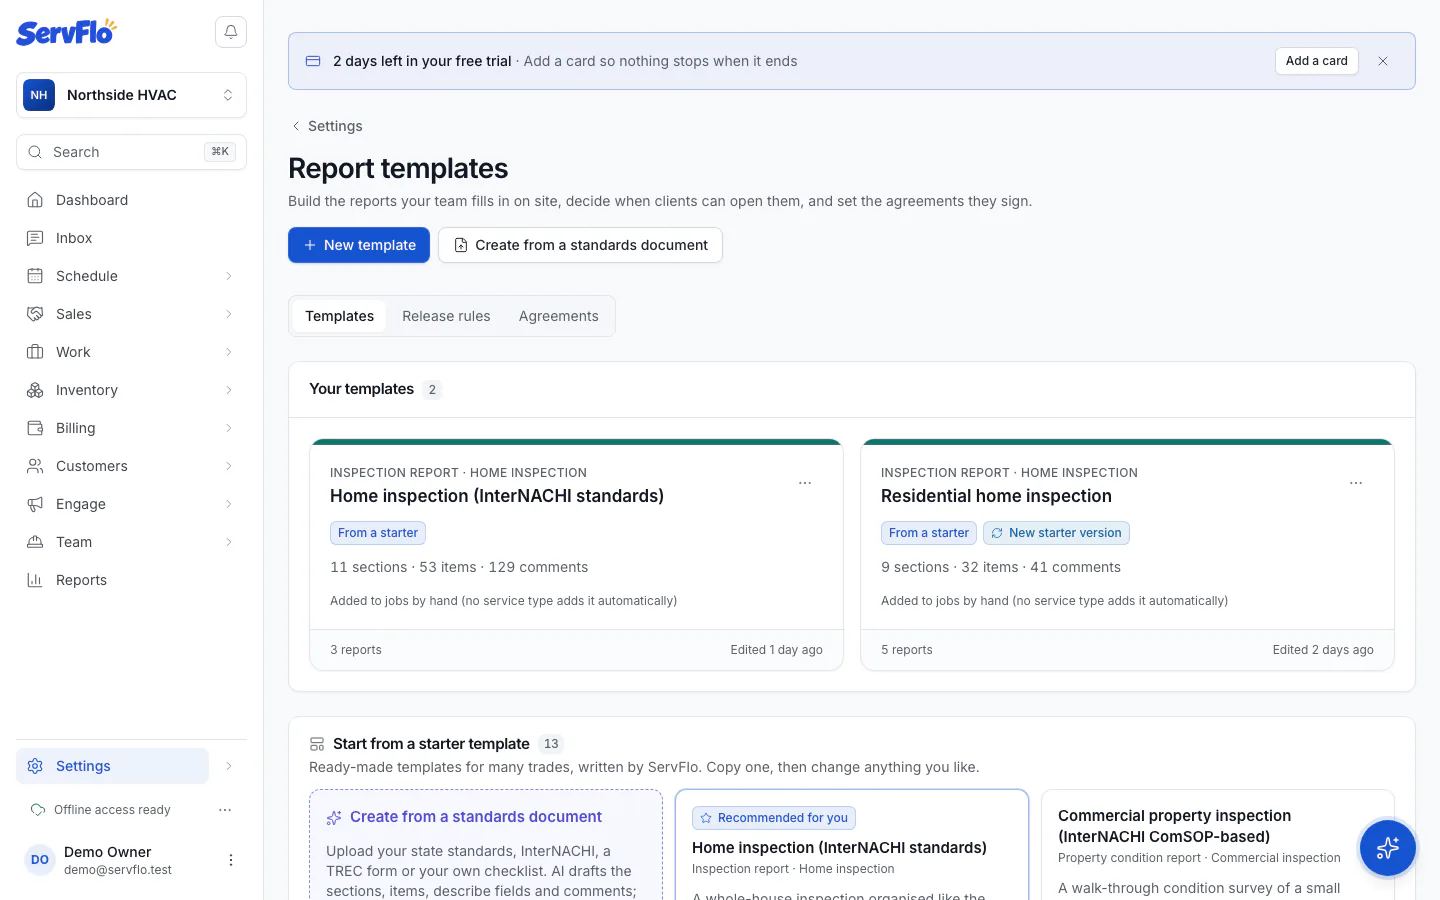1440x900 pixels.
Task: Click the Reports bar chart icon
Action: 35,580
